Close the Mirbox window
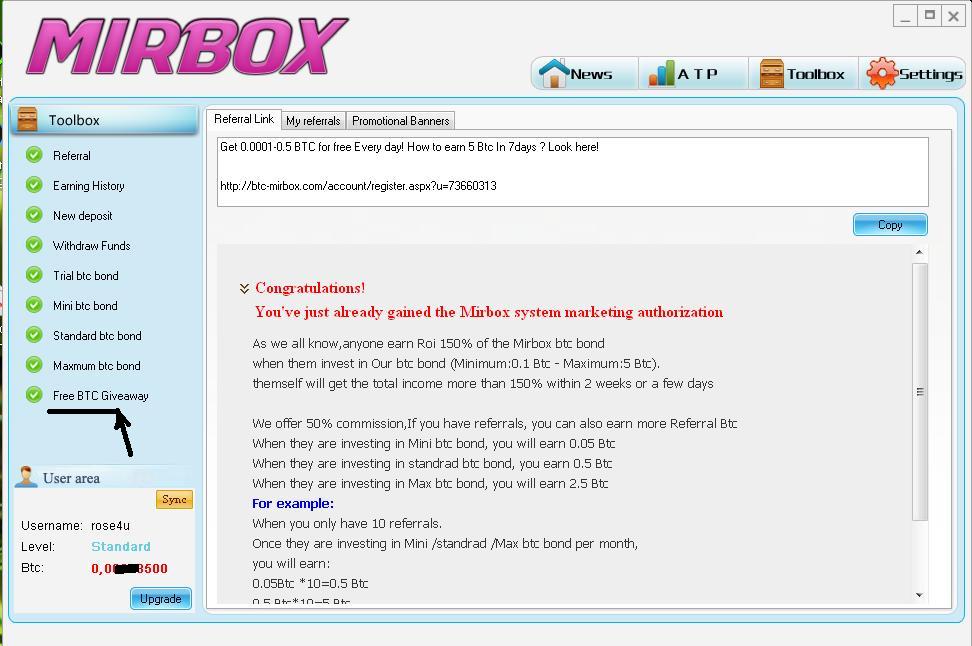 coord(953,16)
